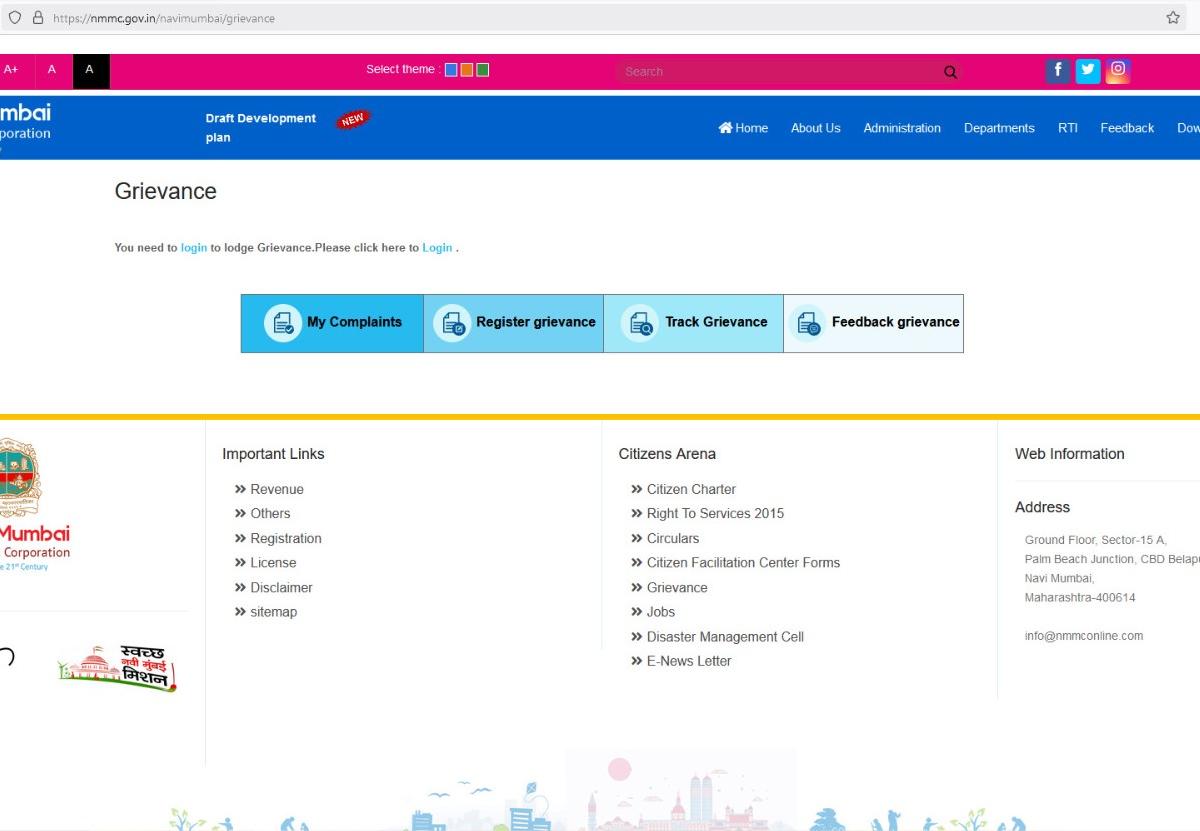Viewport: 1200px width, 831px height.
Task: Expand the Right To Services 2015 entry
Action: click(716, 513)
